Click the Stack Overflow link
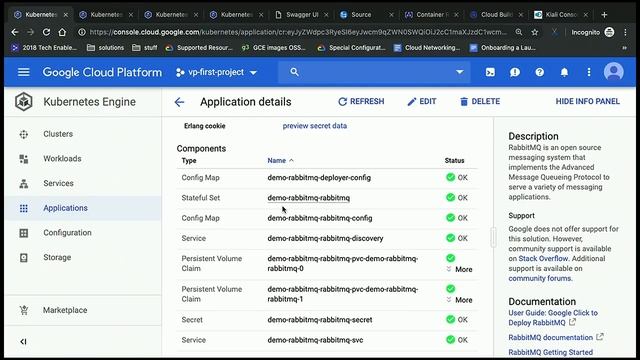 point(543,259)
